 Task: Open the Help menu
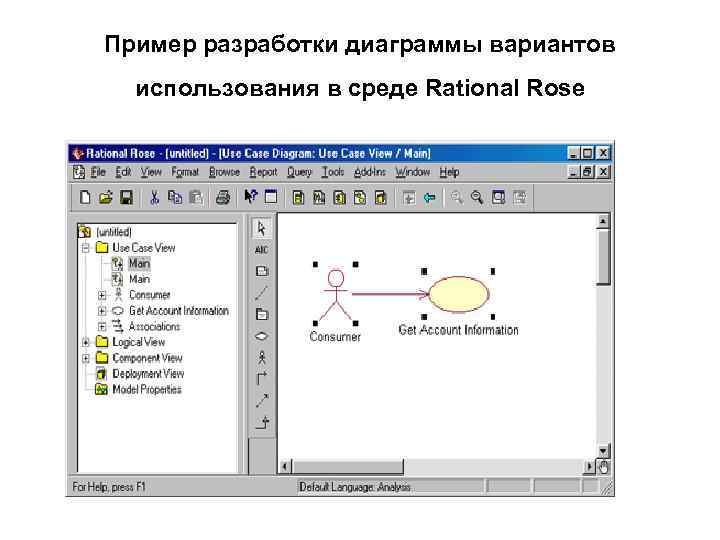[x=449, y=172]
